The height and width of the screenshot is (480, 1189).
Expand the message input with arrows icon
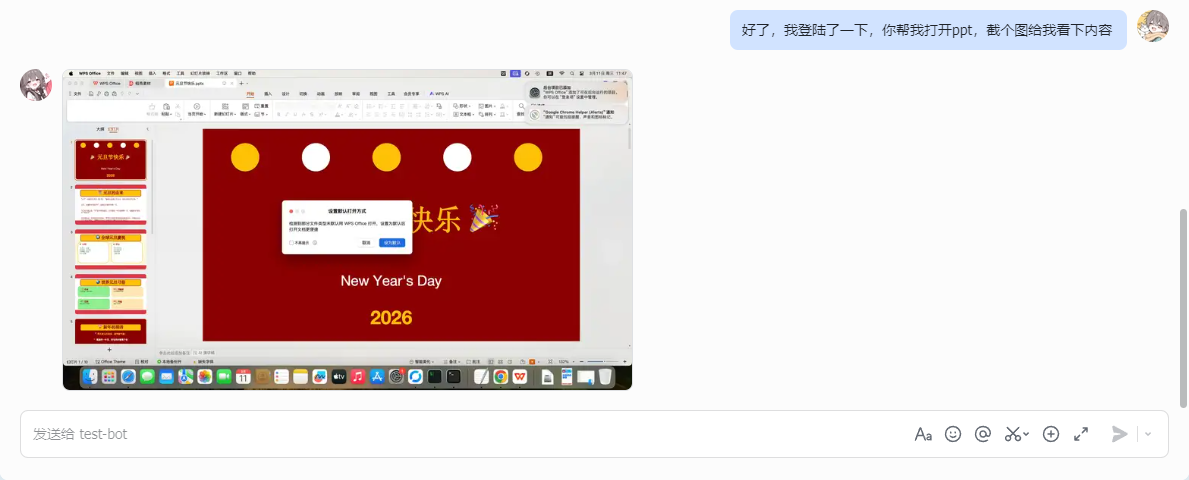pos(1081,434)
